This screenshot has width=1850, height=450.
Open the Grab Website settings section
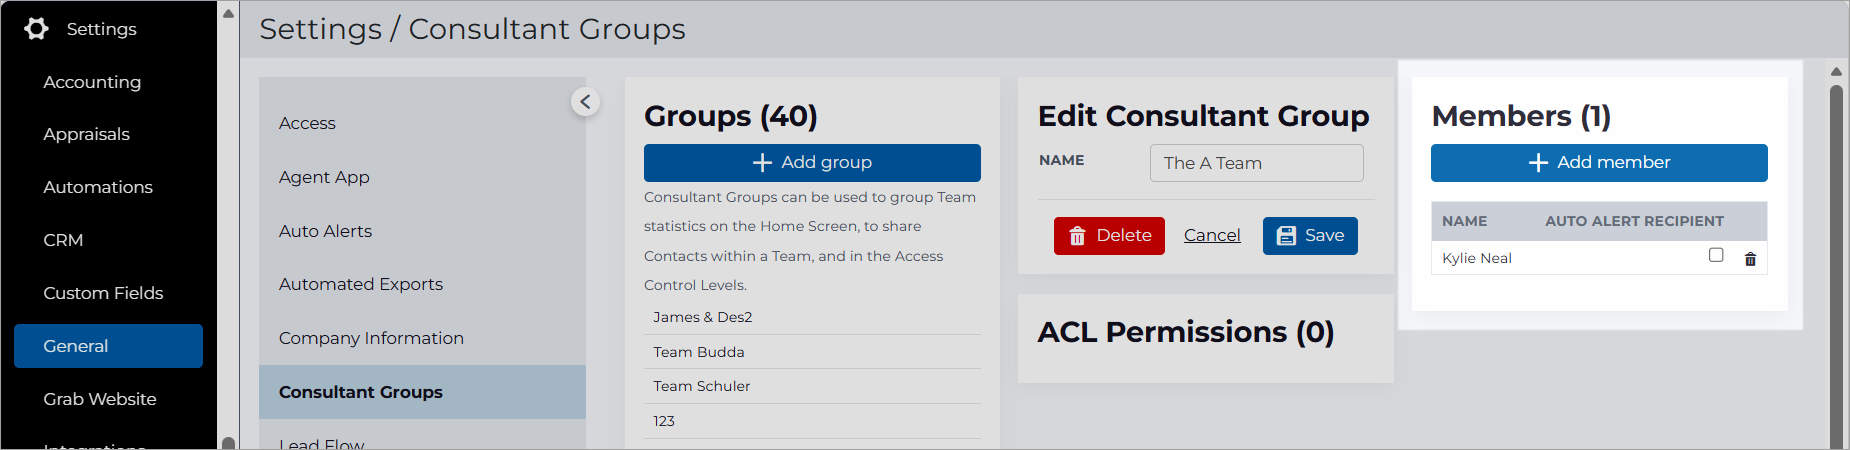100,399
